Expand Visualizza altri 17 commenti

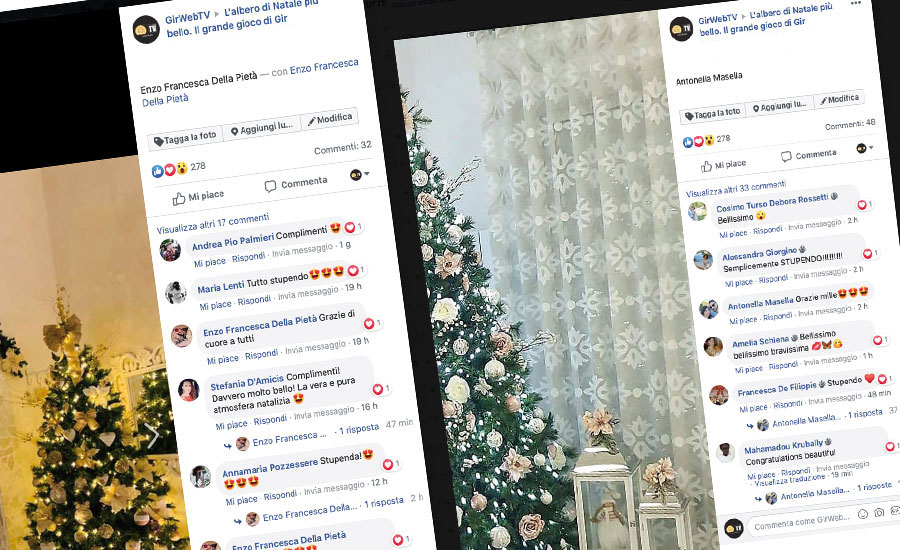point(213,223)
